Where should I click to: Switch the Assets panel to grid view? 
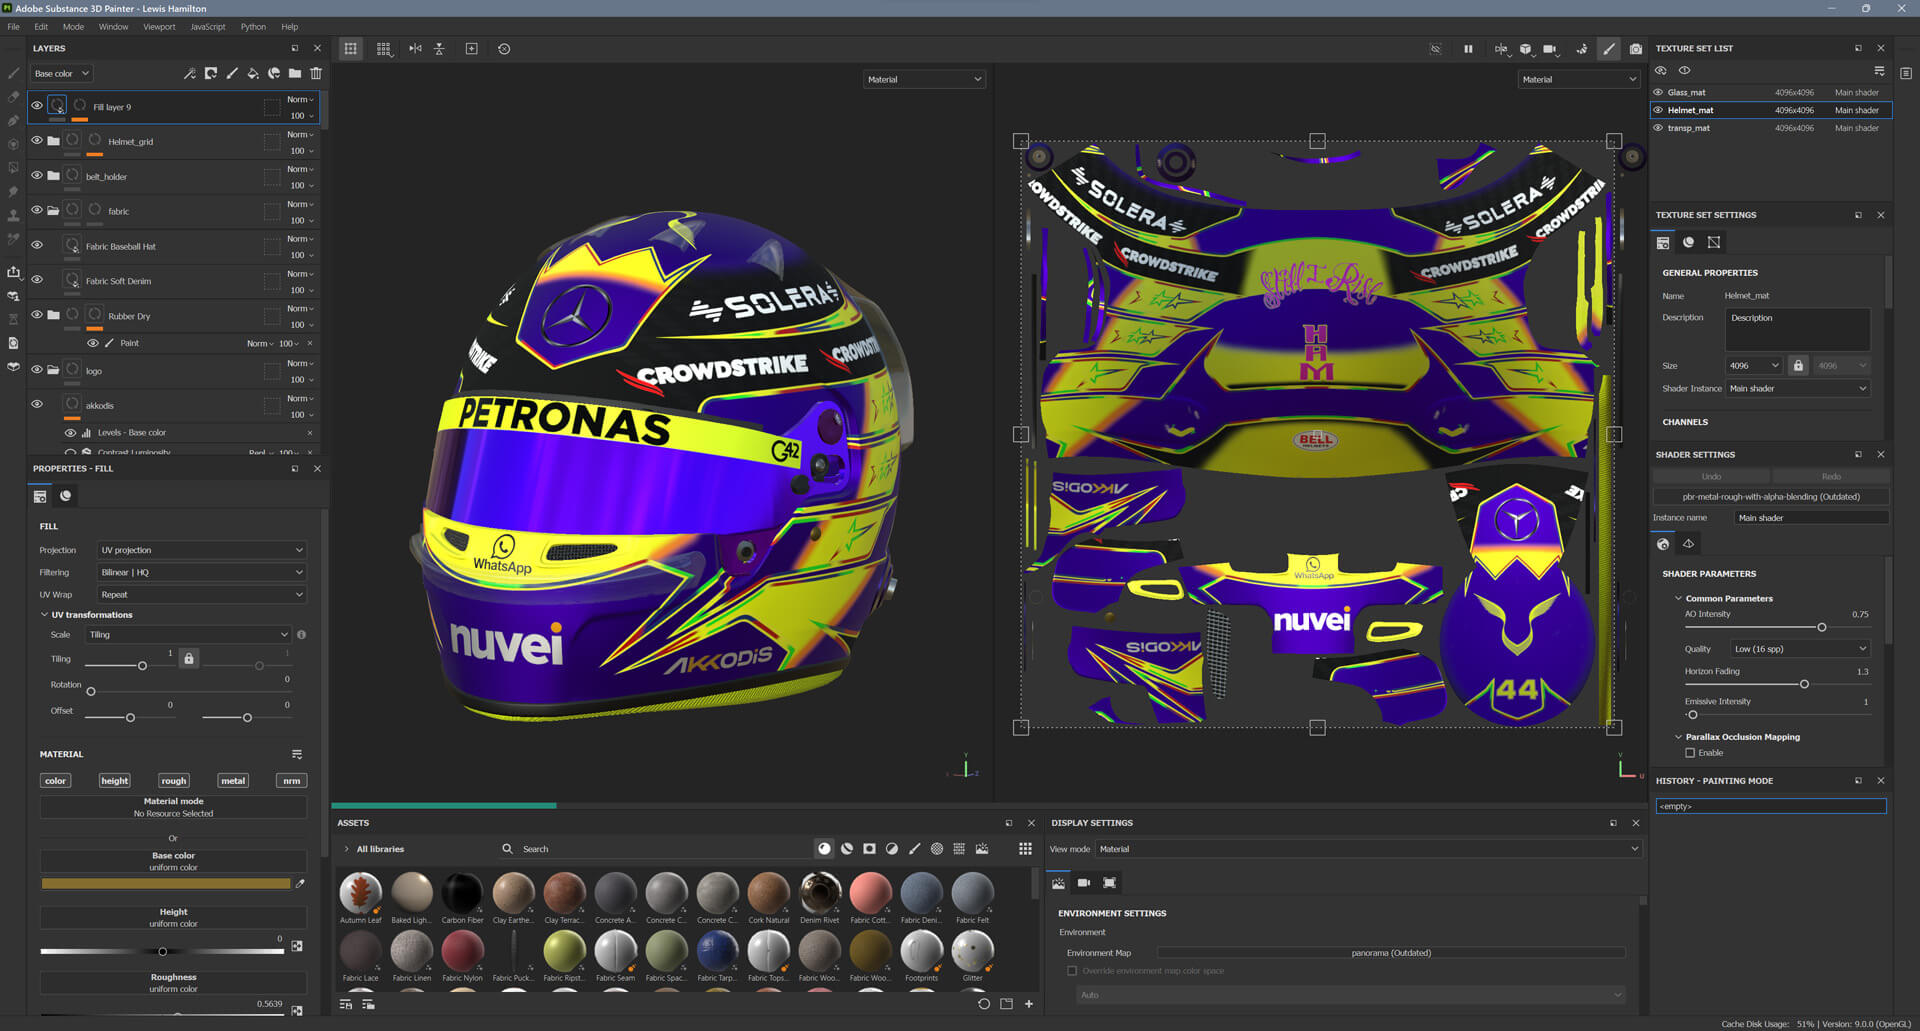point(1025,848)
